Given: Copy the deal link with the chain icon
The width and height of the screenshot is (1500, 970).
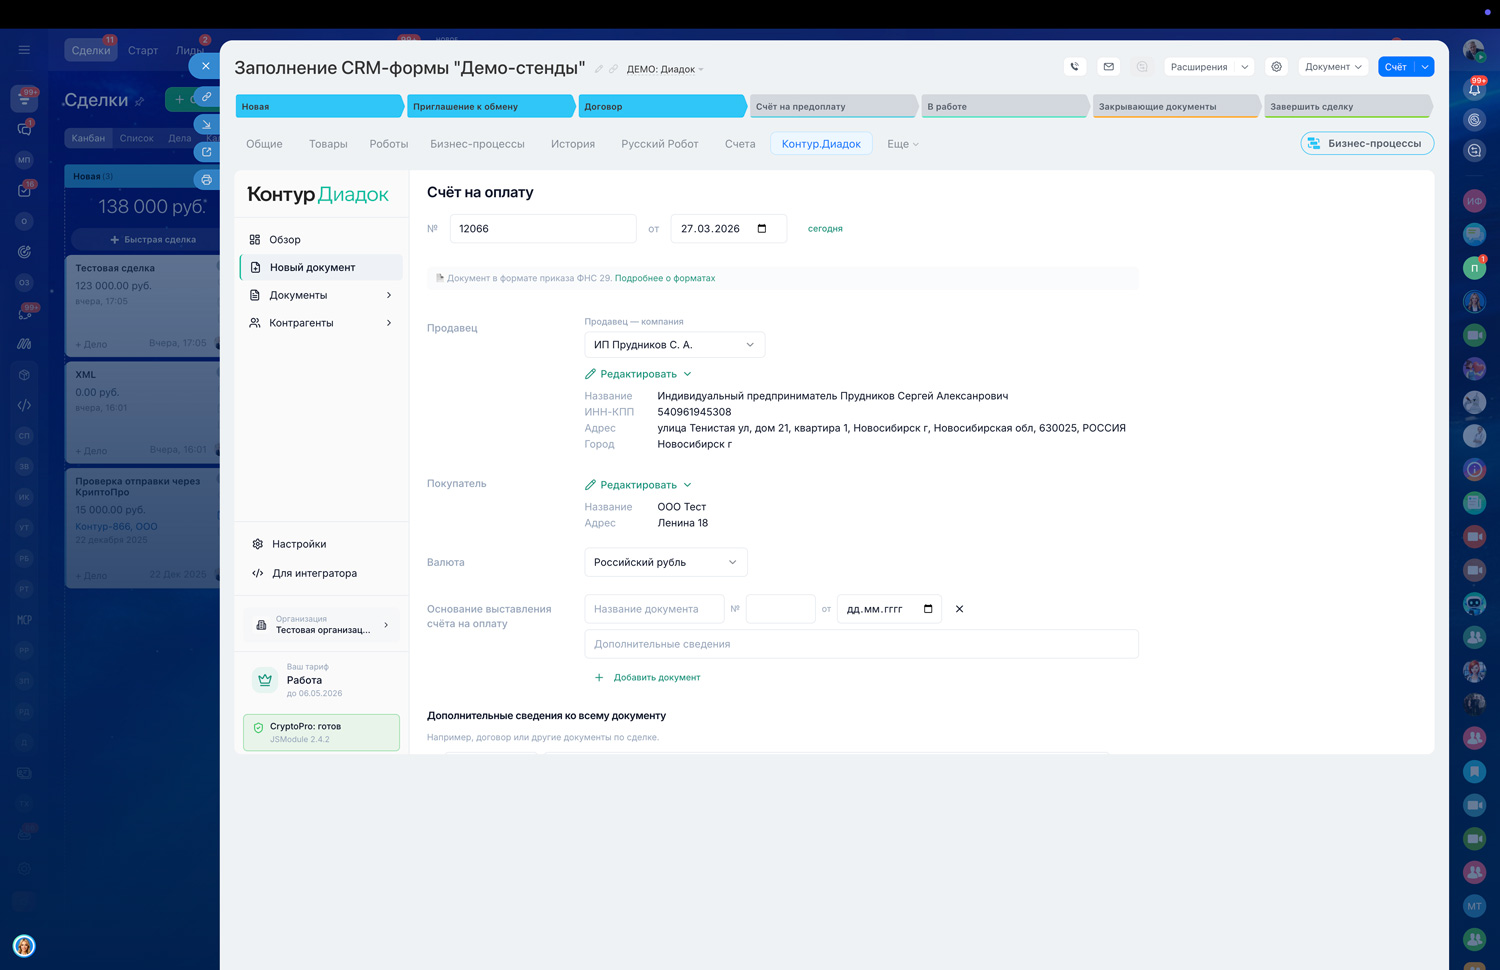Looking at the screenshot, I should (x=206, y=97).
